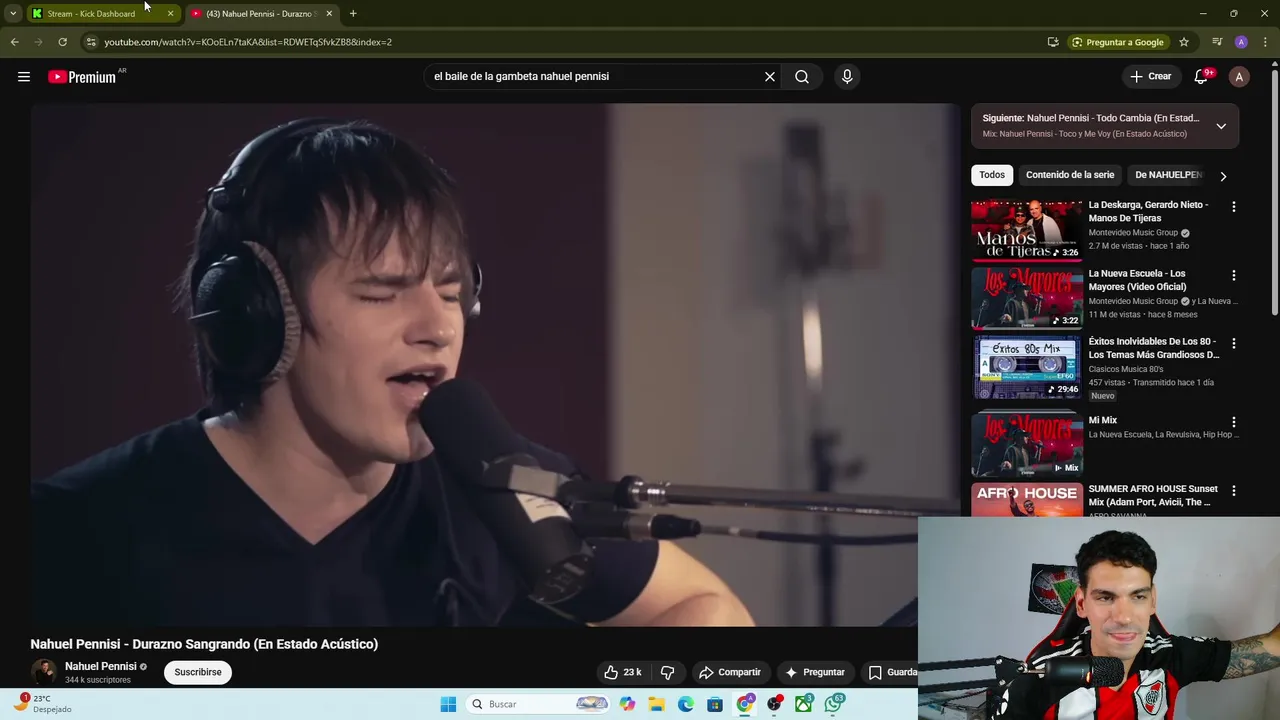
Task: Open options for Mi Mix
Action: (x=1233, y=422)
